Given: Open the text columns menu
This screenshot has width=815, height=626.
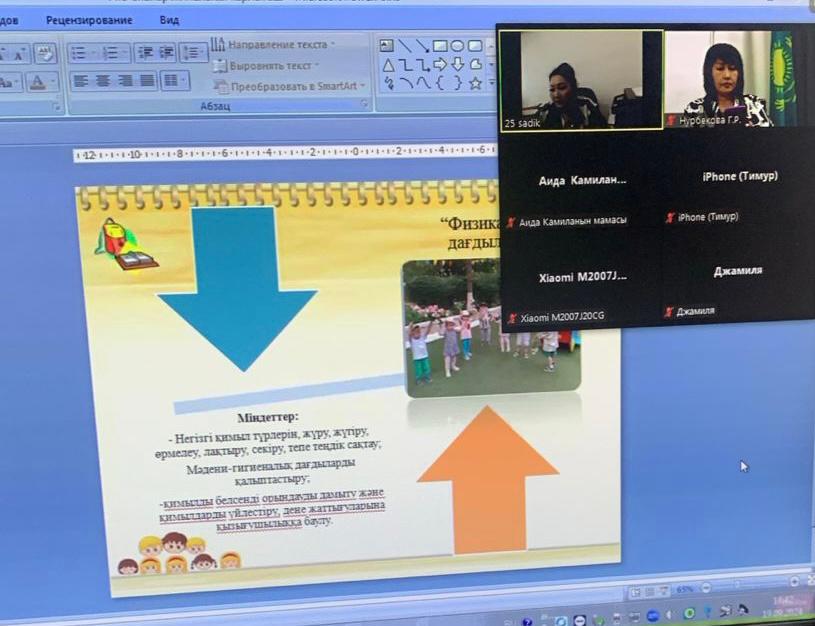Looking at the screenshot, I should click(x=175, y=81).
